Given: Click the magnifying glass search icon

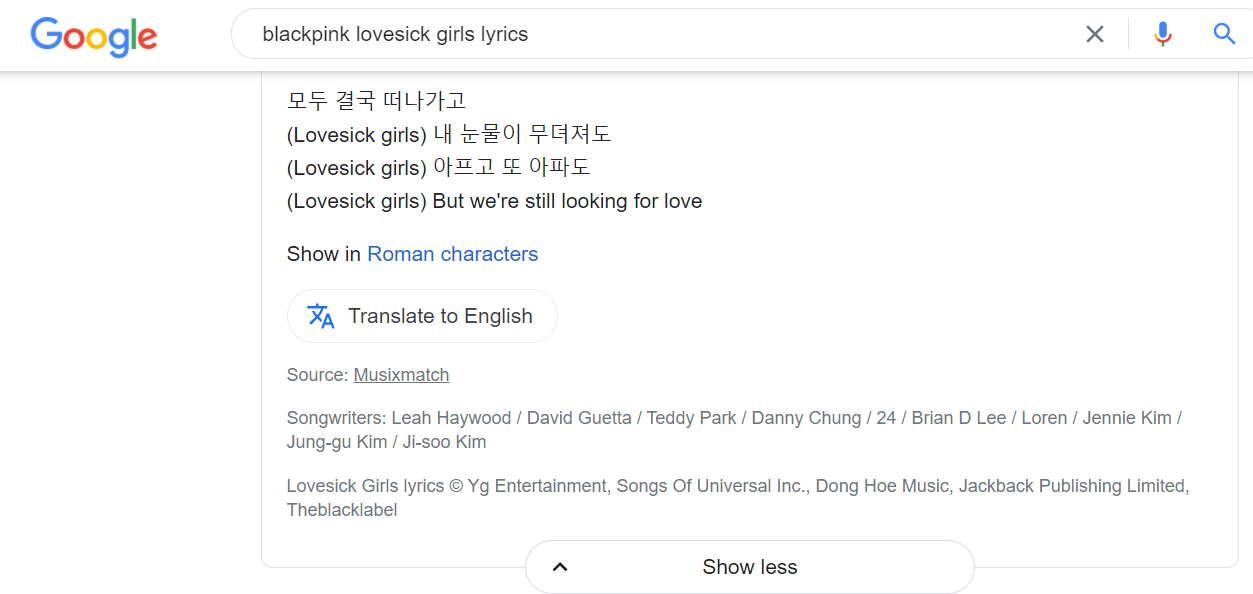Looking at the screenshot, I should pos(1224,35).
